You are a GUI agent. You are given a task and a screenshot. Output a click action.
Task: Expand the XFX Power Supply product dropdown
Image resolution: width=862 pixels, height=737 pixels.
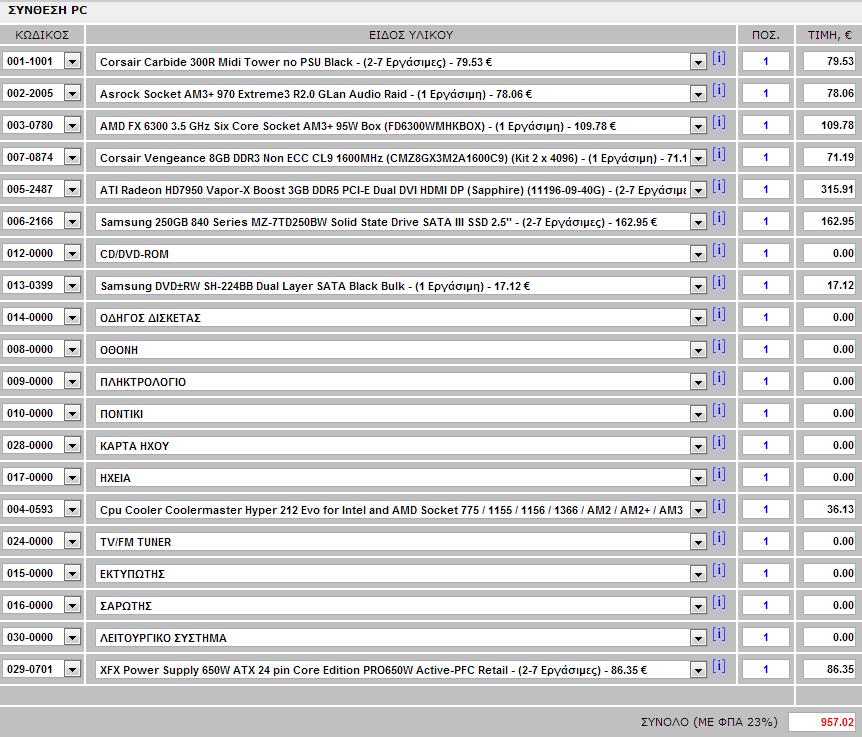click(x=698, y=670)
